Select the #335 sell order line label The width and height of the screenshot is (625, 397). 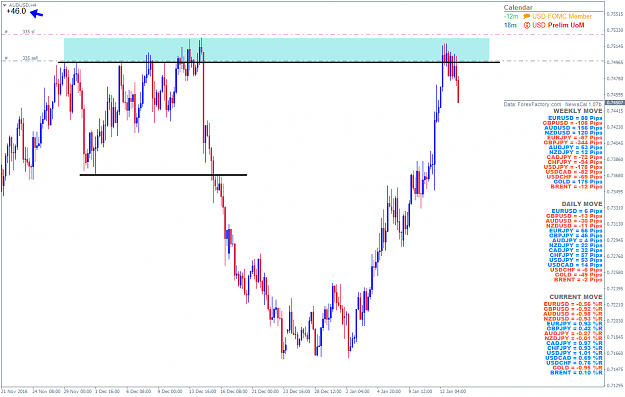click(30, 58)
